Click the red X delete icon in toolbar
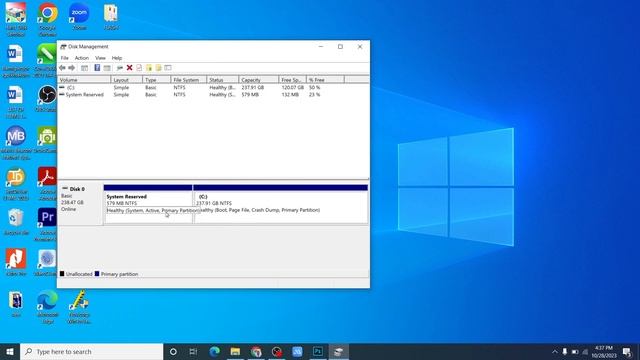The image size is (640, 360). coord(129,68)
